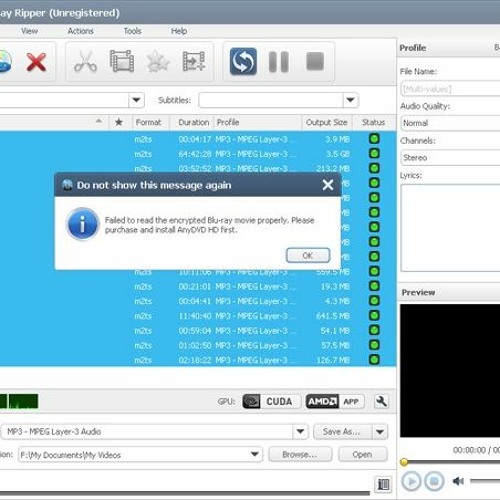Mute the preview volume speaker icon
The height and width of the screenshot is (500, 500).
tap(458, 481)
